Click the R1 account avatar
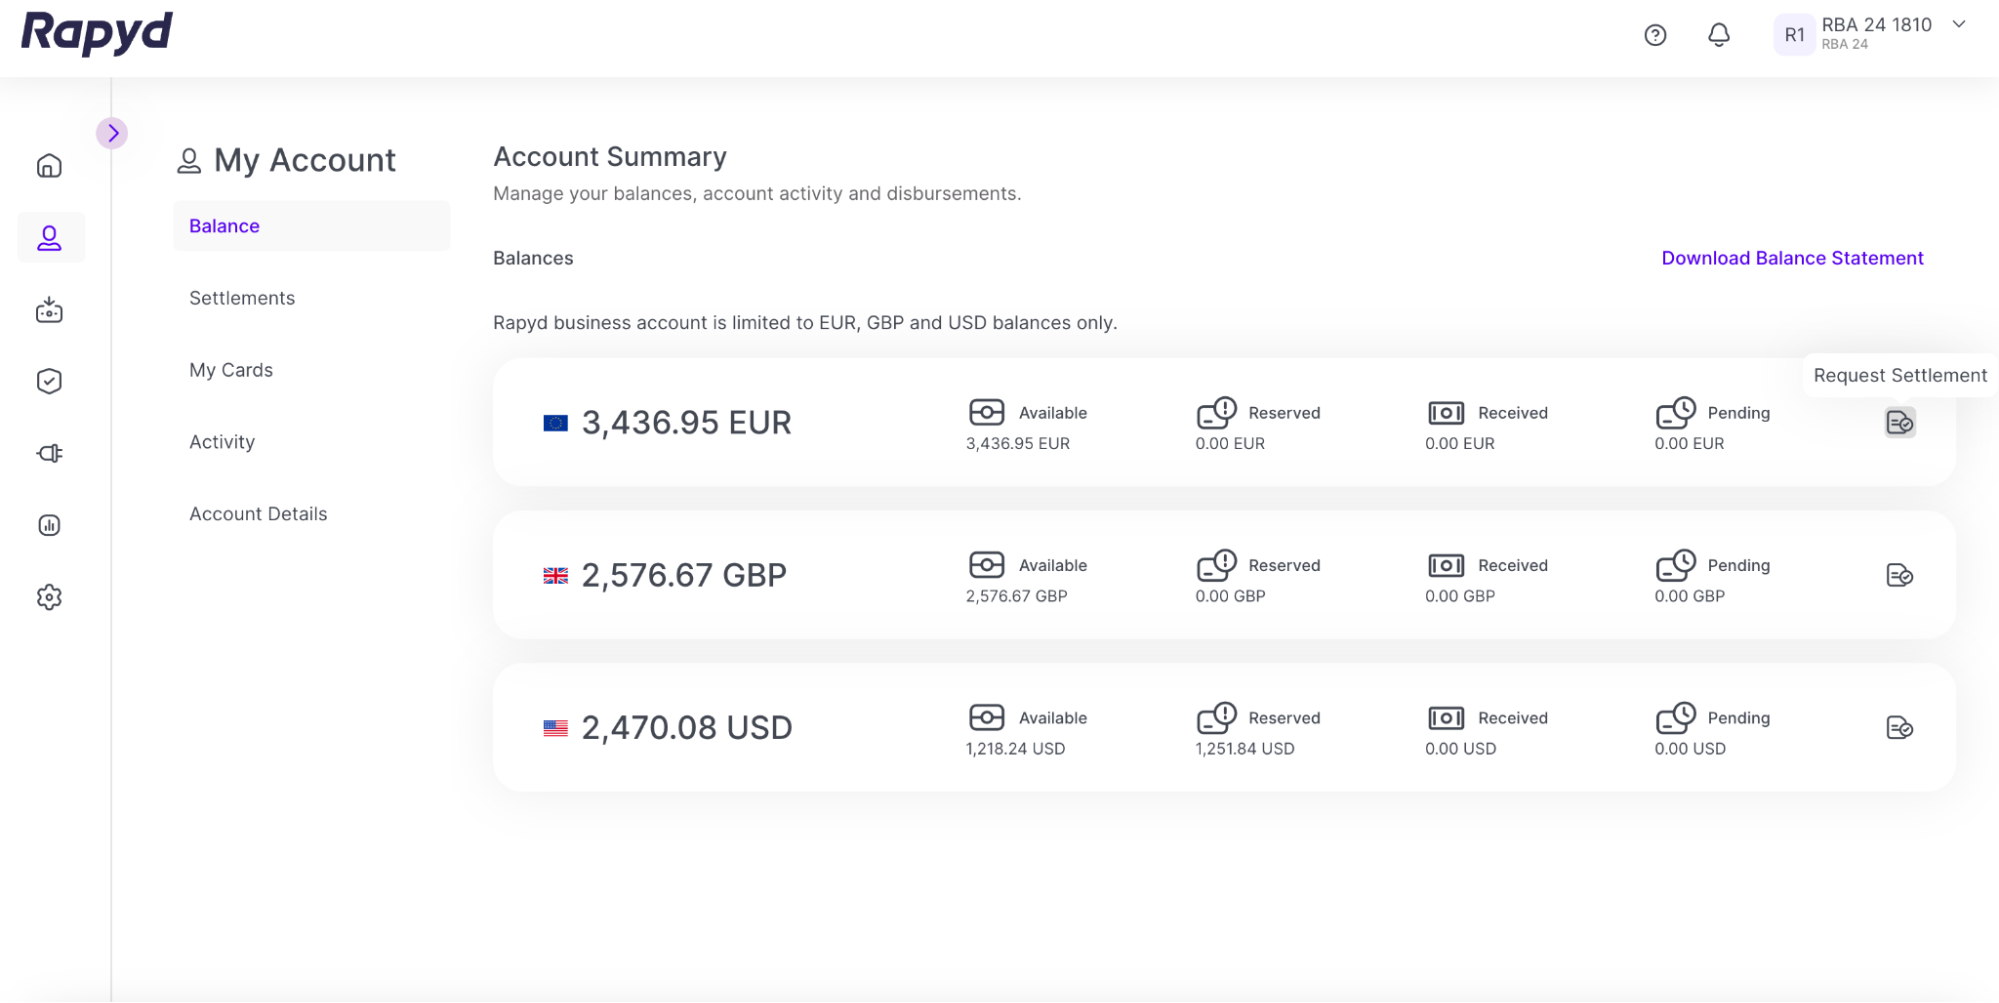 tap(1794, 35)
